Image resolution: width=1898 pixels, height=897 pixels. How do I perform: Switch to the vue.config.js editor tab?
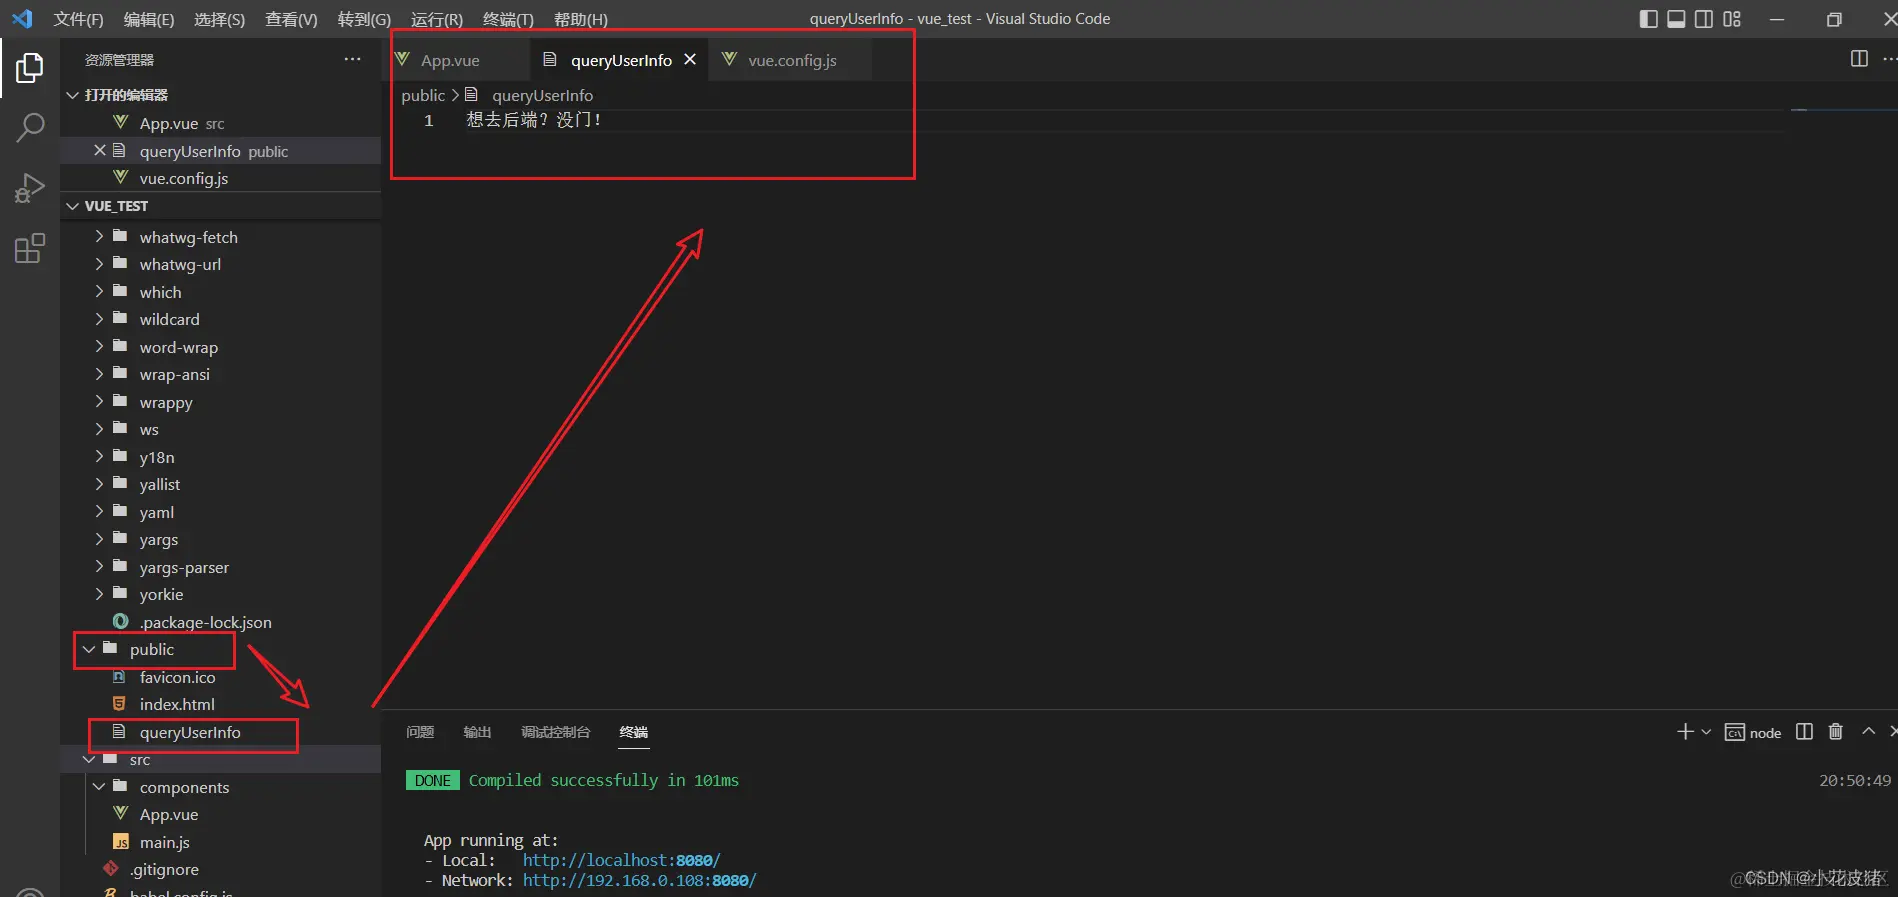pyautogui.click(x=791, y=60)
